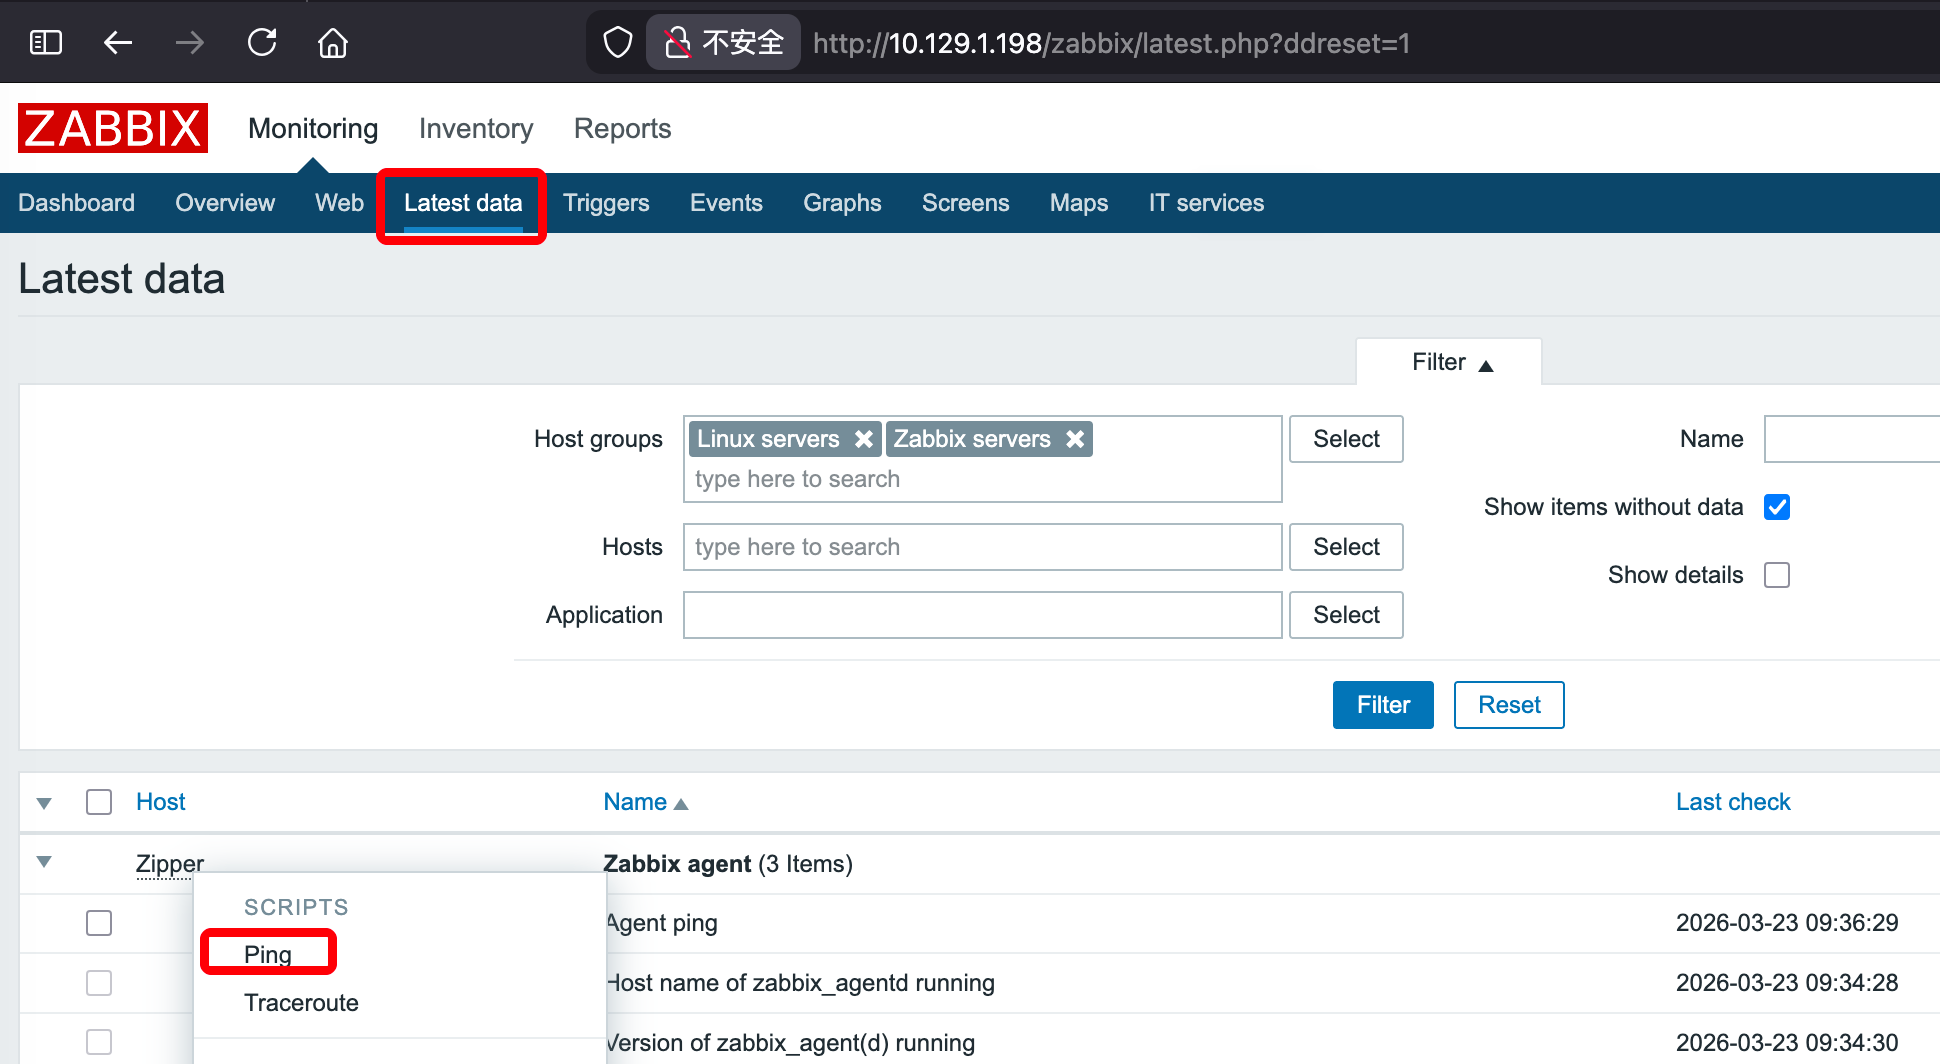Open the browser home page icon
The image size is (1940, 1064).
[333, 43]
